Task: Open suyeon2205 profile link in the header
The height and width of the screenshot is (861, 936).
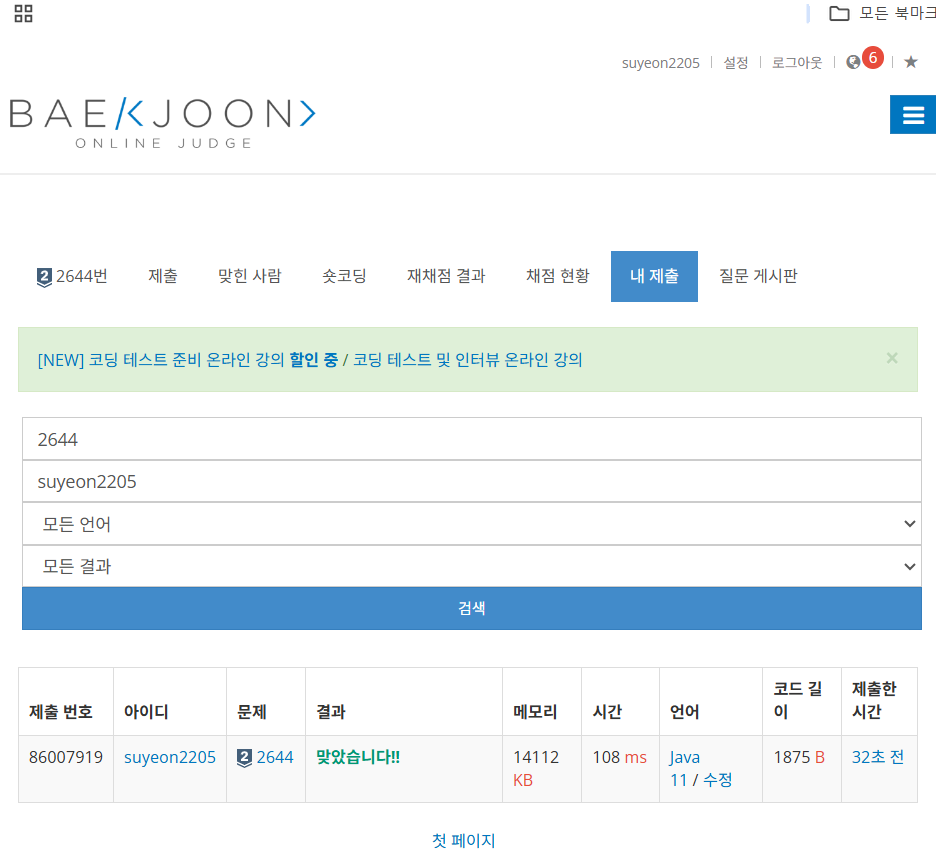Action: (660, 63)
